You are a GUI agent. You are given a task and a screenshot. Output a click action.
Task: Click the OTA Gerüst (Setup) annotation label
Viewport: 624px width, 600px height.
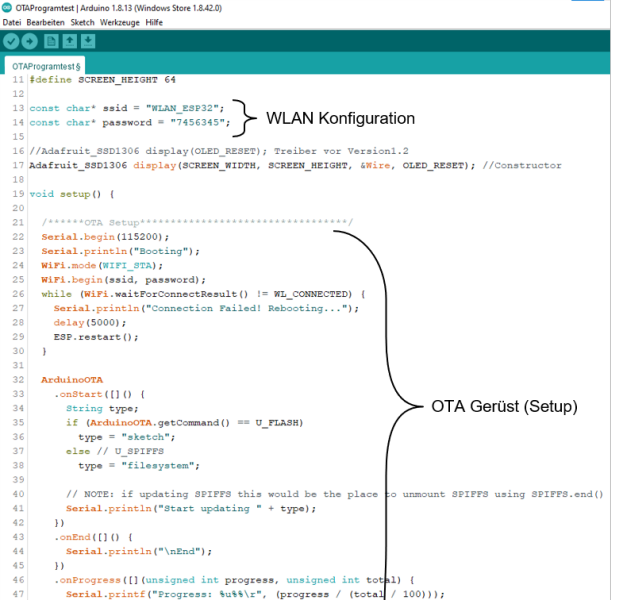tap(505, 407)
